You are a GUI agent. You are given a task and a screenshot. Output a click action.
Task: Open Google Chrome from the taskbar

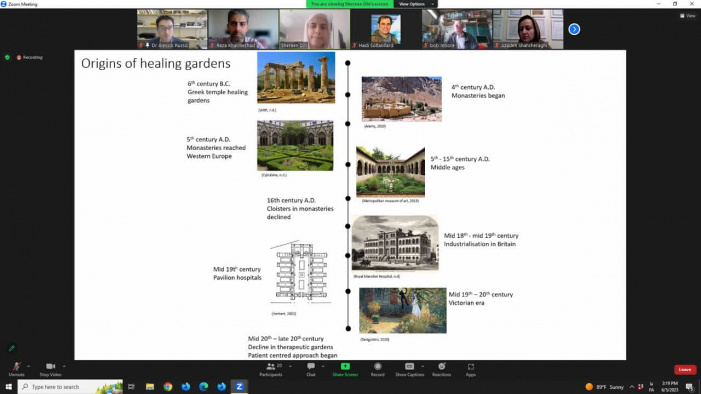click(x=168, y=386)
